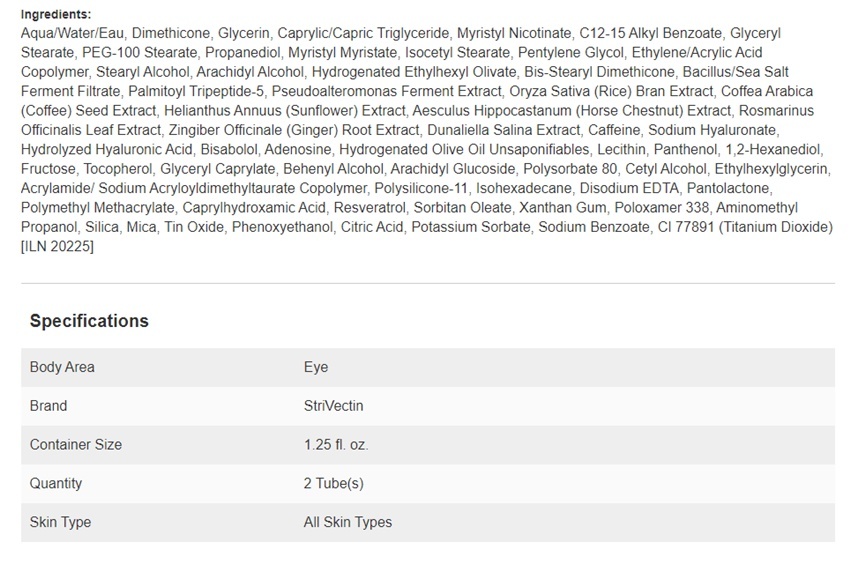Click the StriVectin brand value
Viewport: 850px width, 564px height.
click(x=333, y=406)
